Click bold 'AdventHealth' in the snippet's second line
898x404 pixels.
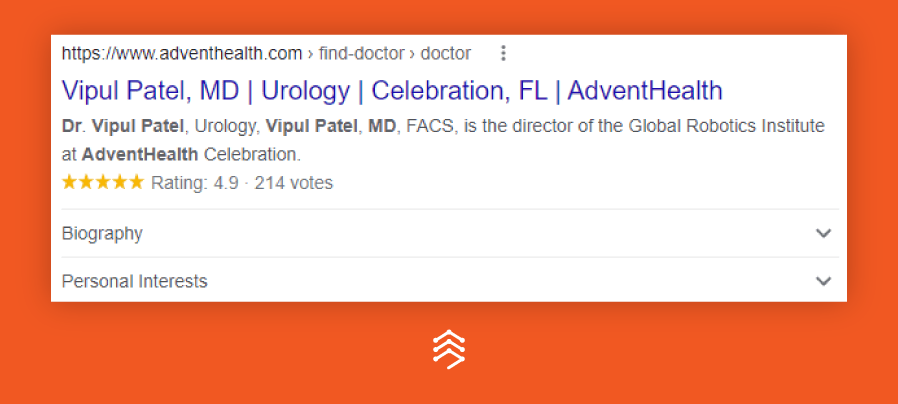coord(140,155)
